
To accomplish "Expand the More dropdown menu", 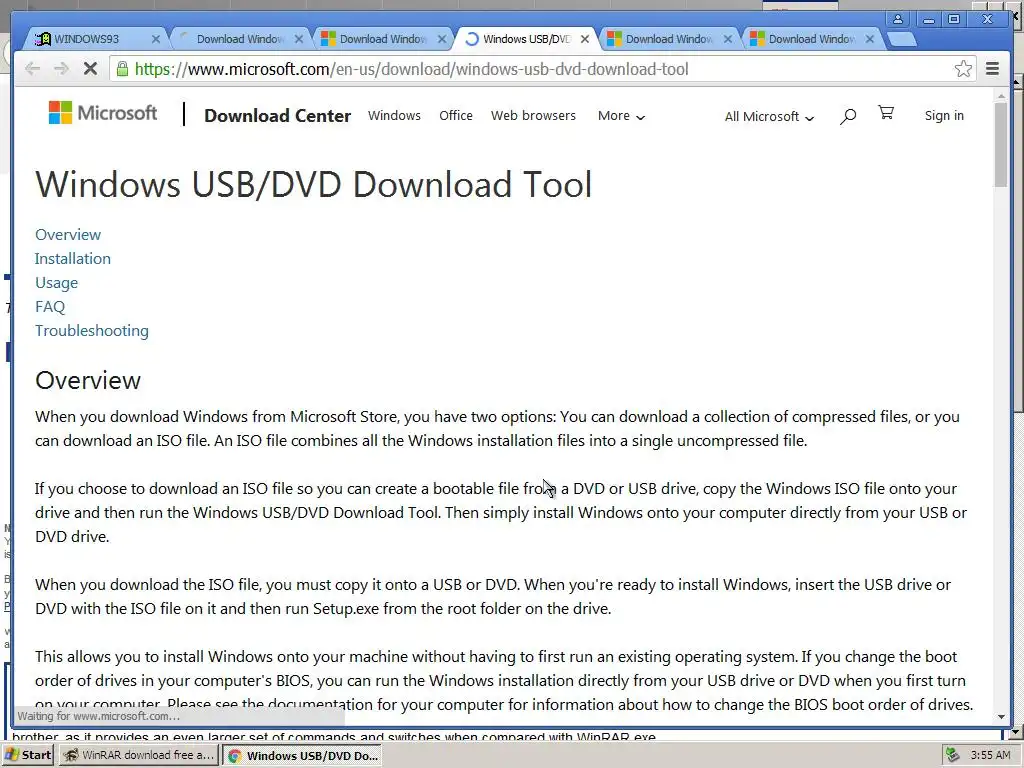I will coord(621,116).
